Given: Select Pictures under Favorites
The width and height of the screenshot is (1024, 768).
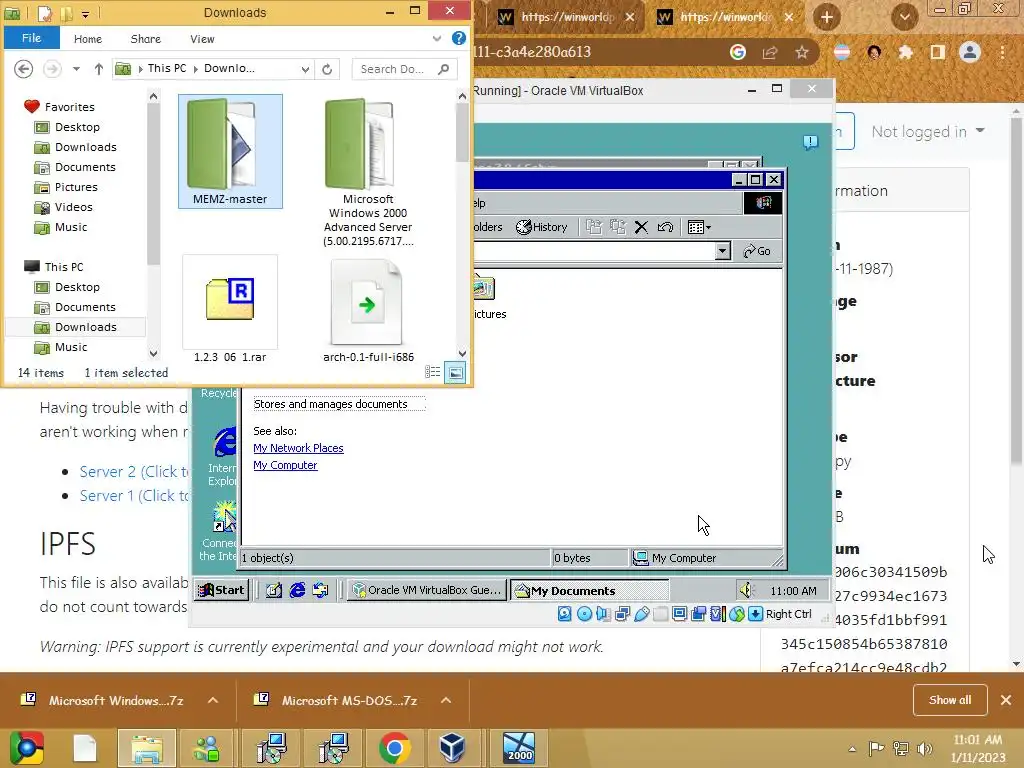Looking at the screenshot, I should point(76,187).
